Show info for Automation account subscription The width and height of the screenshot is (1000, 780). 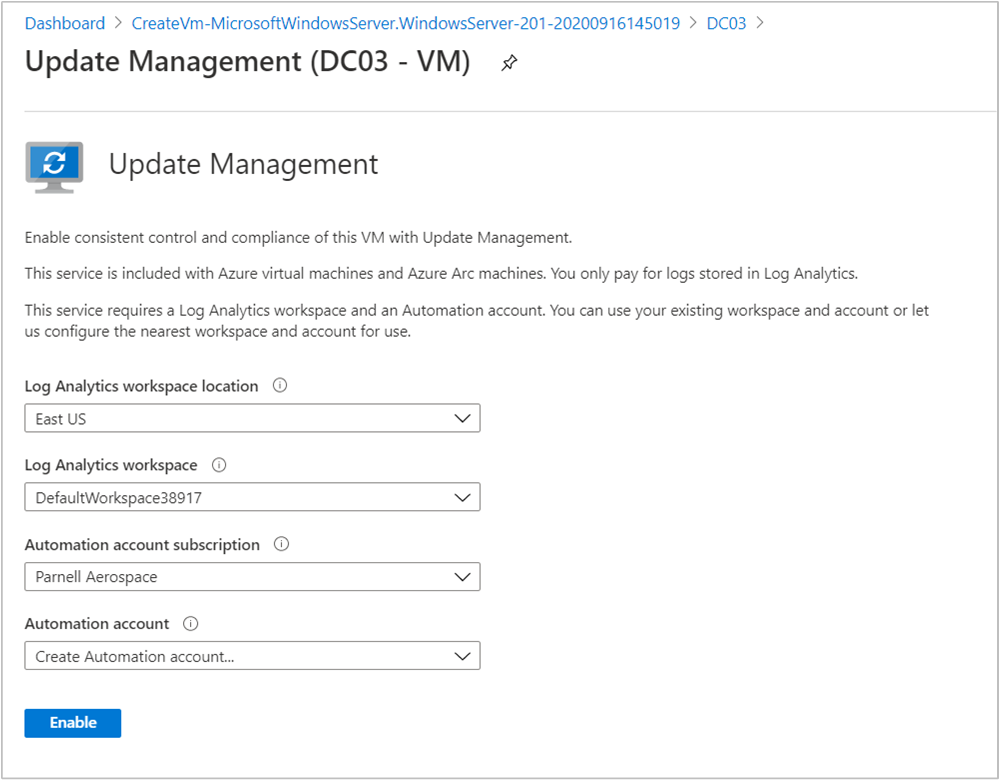(281, 544)
